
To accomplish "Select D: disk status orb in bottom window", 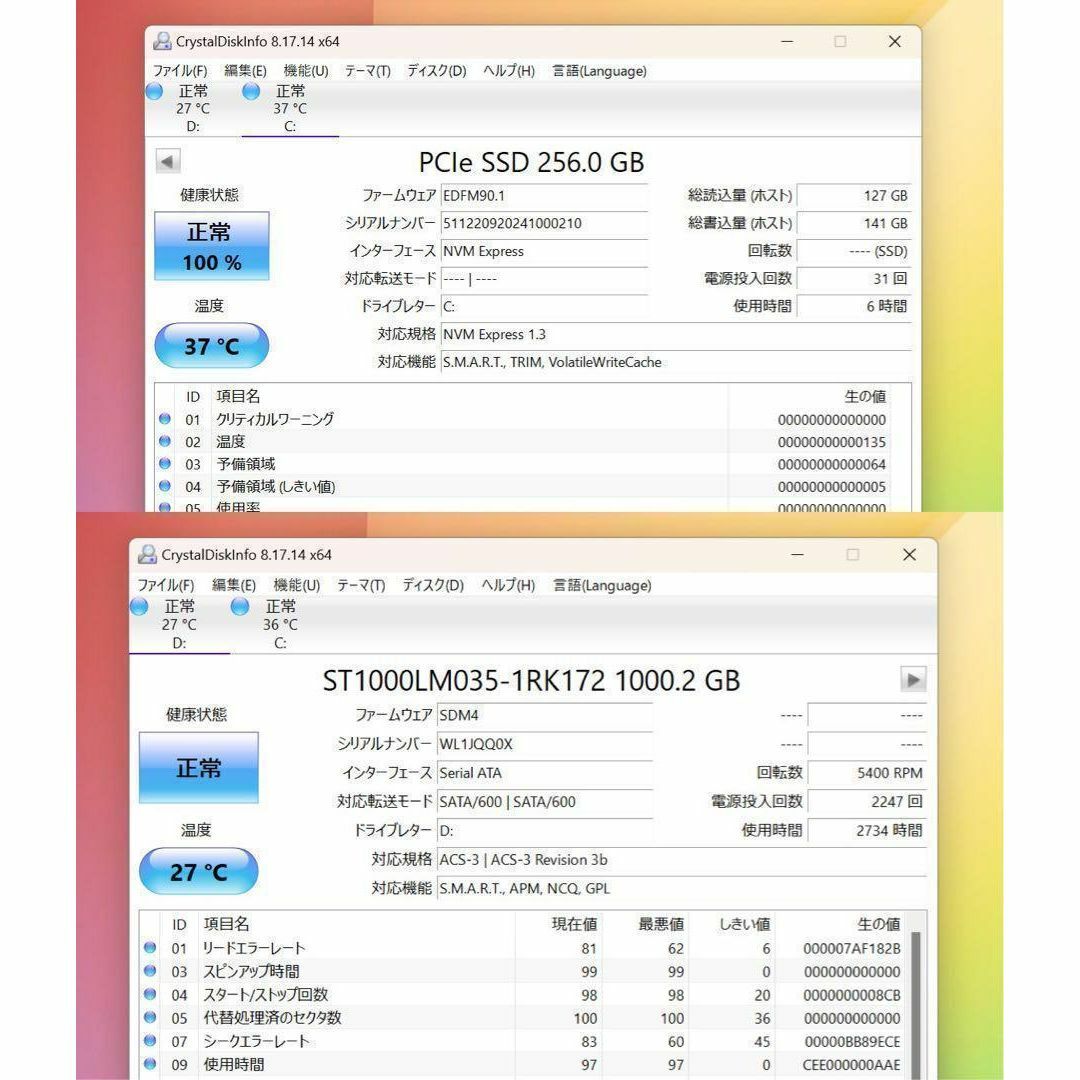I will pyautogui.click(x=140, y=606).
